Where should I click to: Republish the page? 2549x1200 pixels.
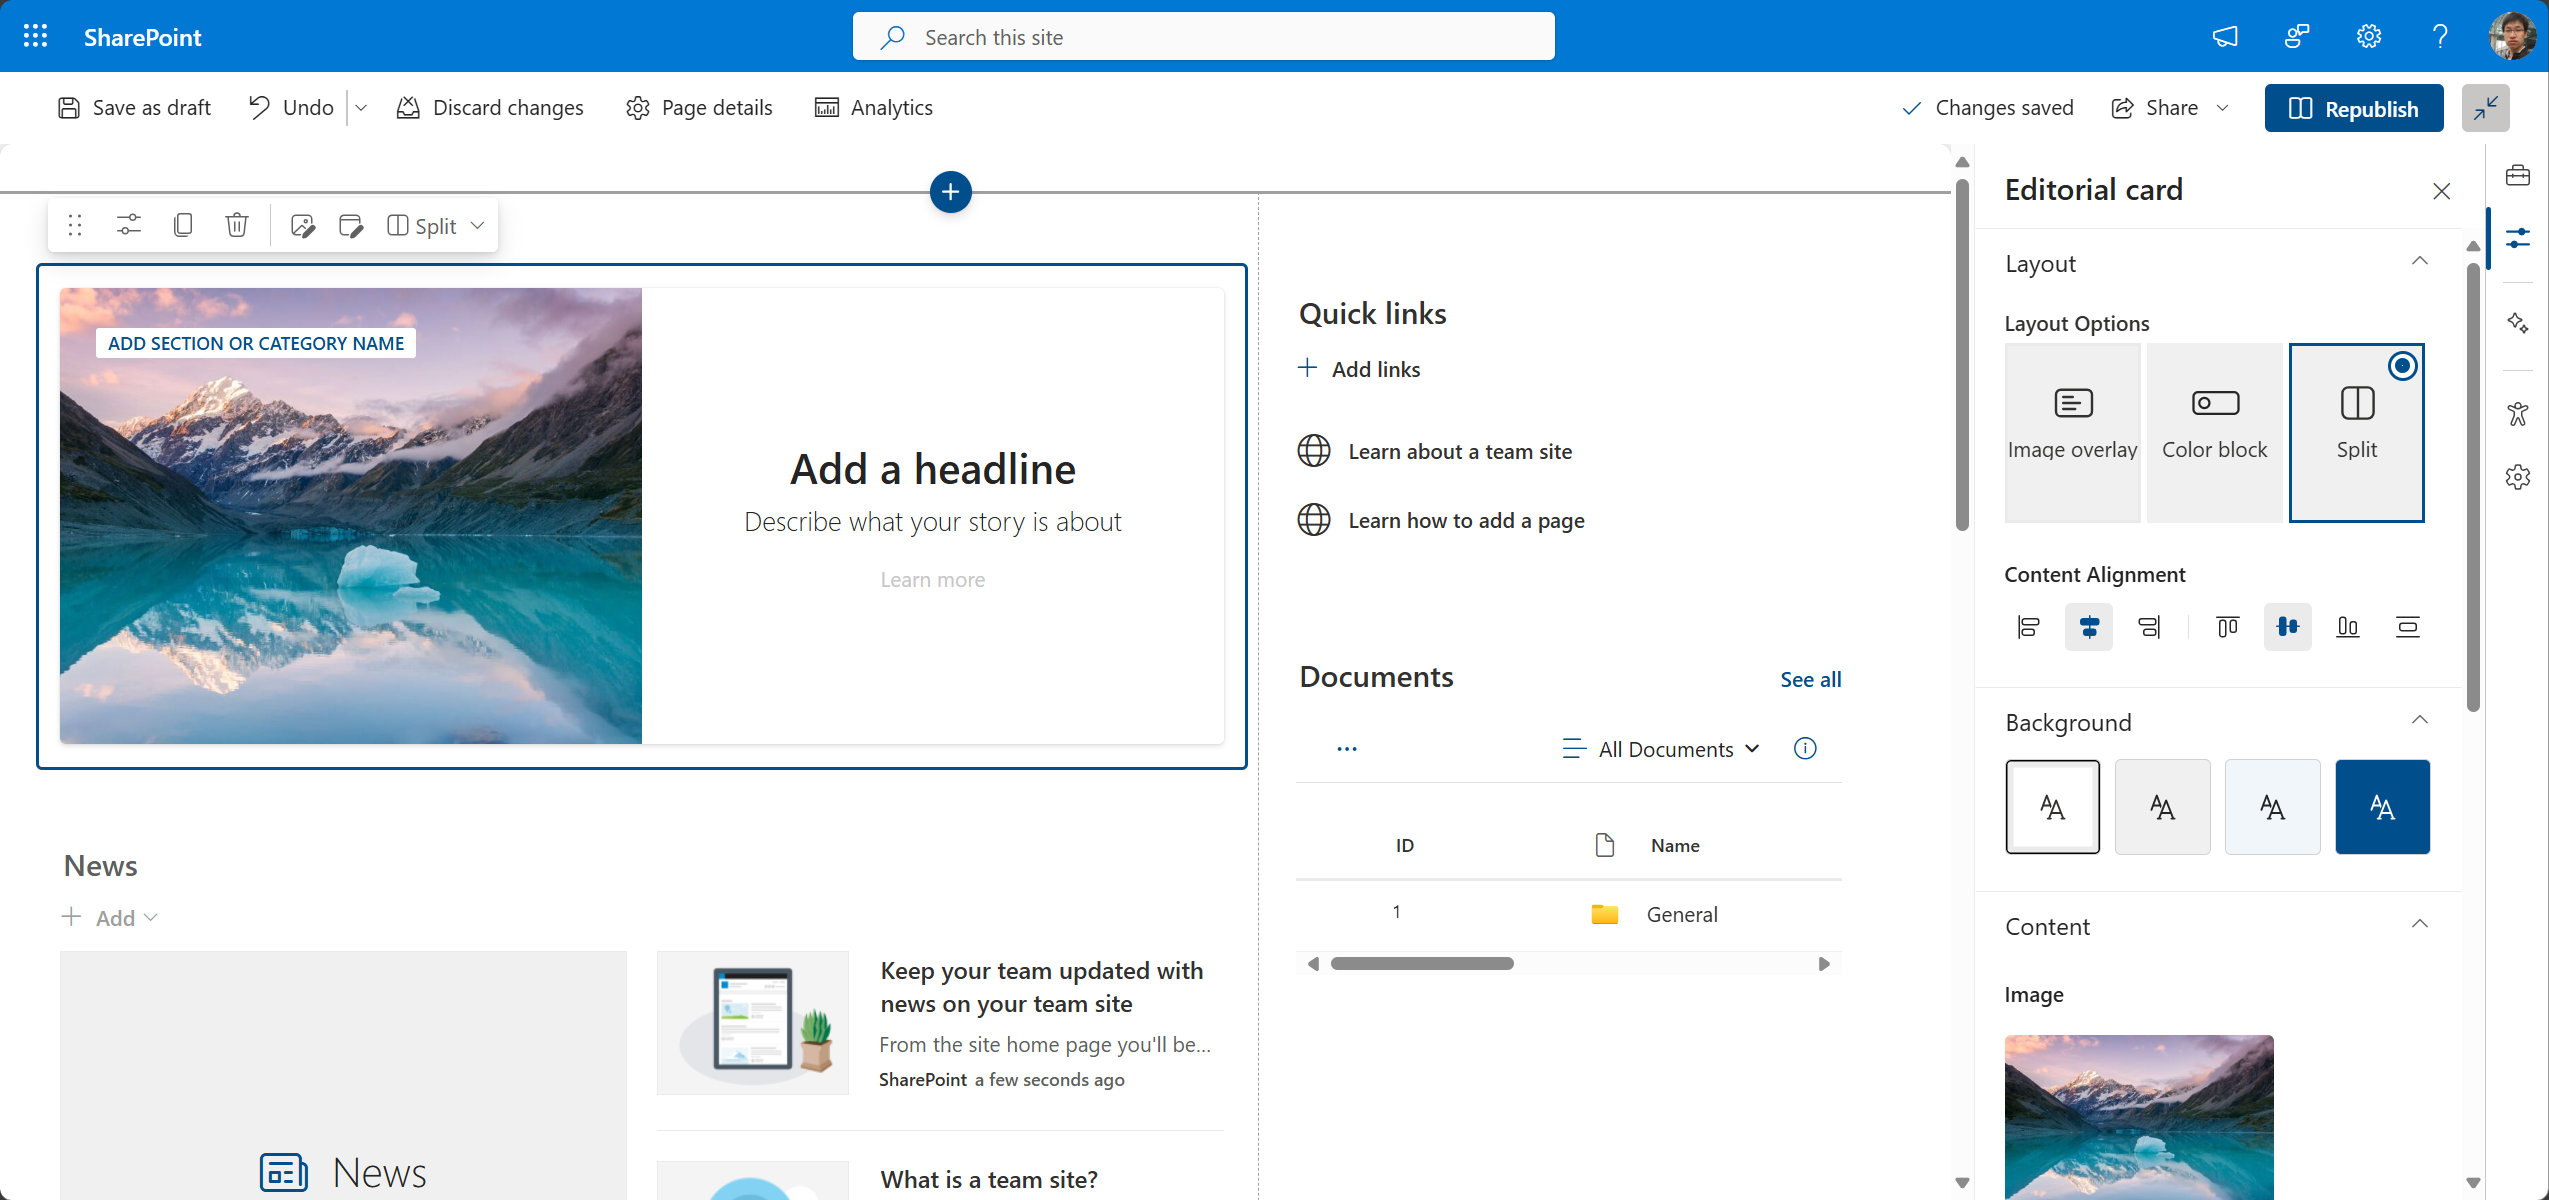(2353, 107)
